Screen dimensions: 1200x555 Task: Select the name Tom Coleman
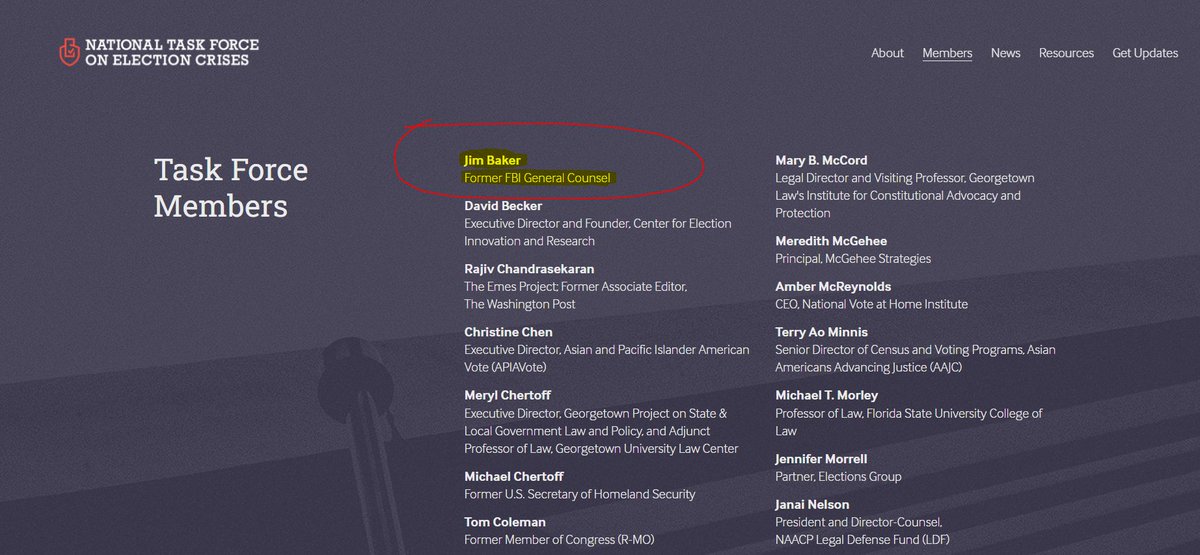504,522
